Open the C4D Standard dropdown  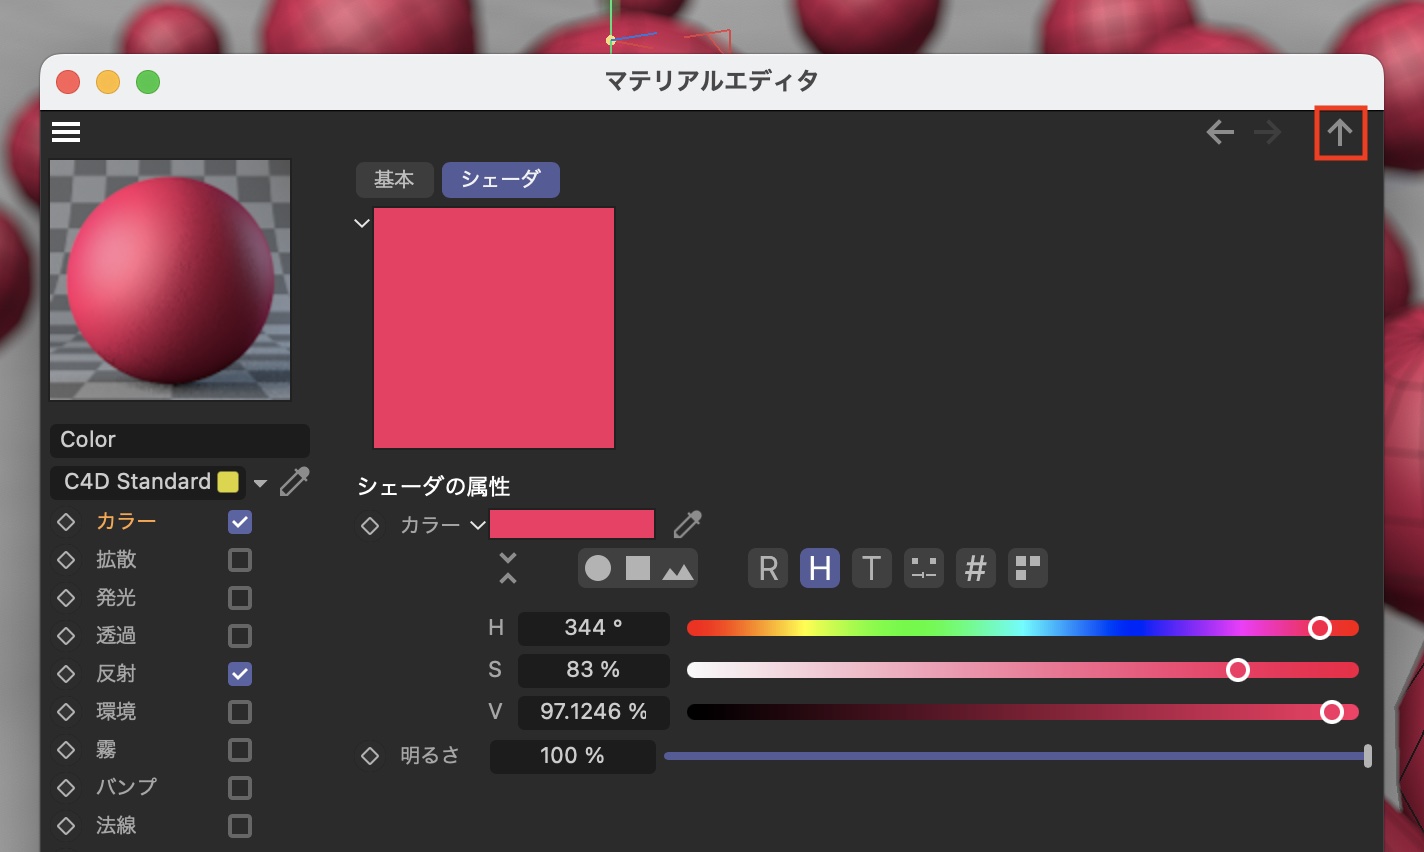260,483
